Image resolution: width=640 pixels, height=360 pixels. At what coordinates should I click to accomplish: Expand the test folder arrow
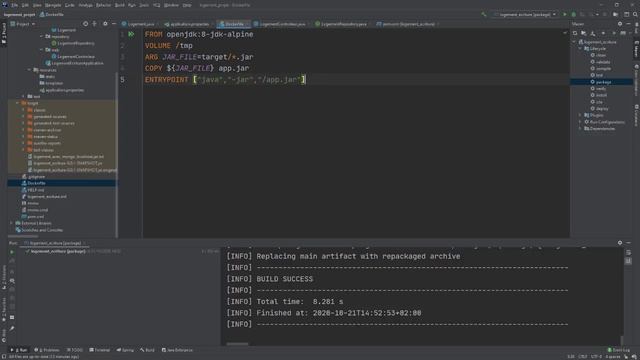point(24,97)
